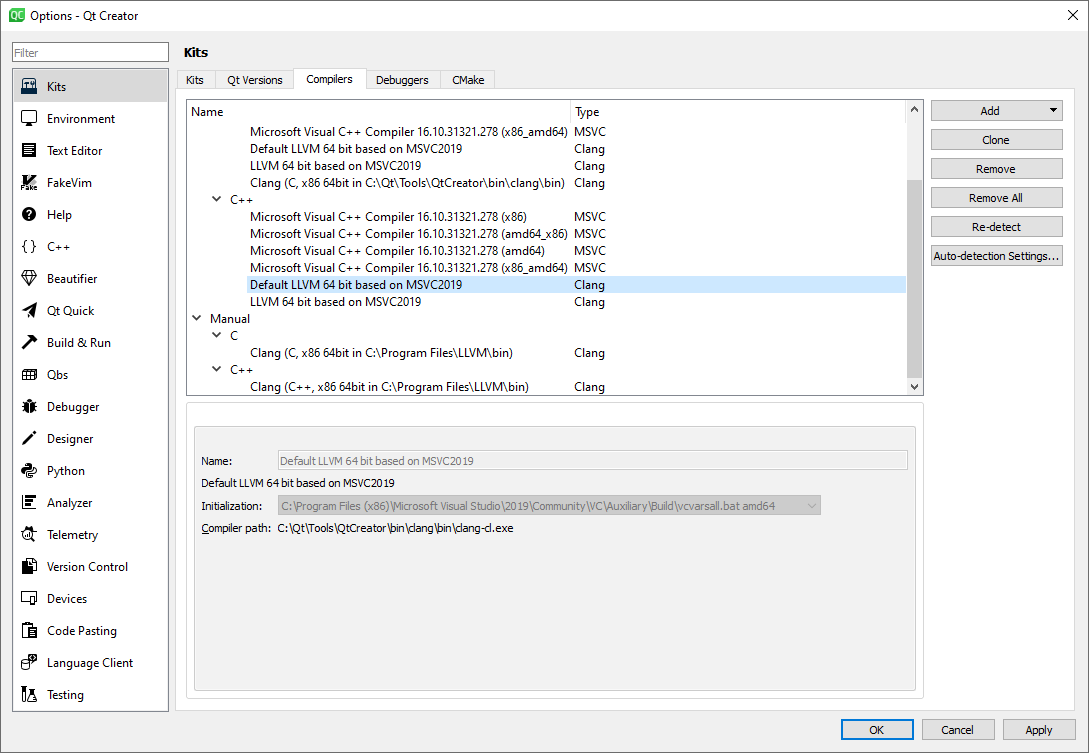Select the Environment monitor icon

click(x=29, y=118)
